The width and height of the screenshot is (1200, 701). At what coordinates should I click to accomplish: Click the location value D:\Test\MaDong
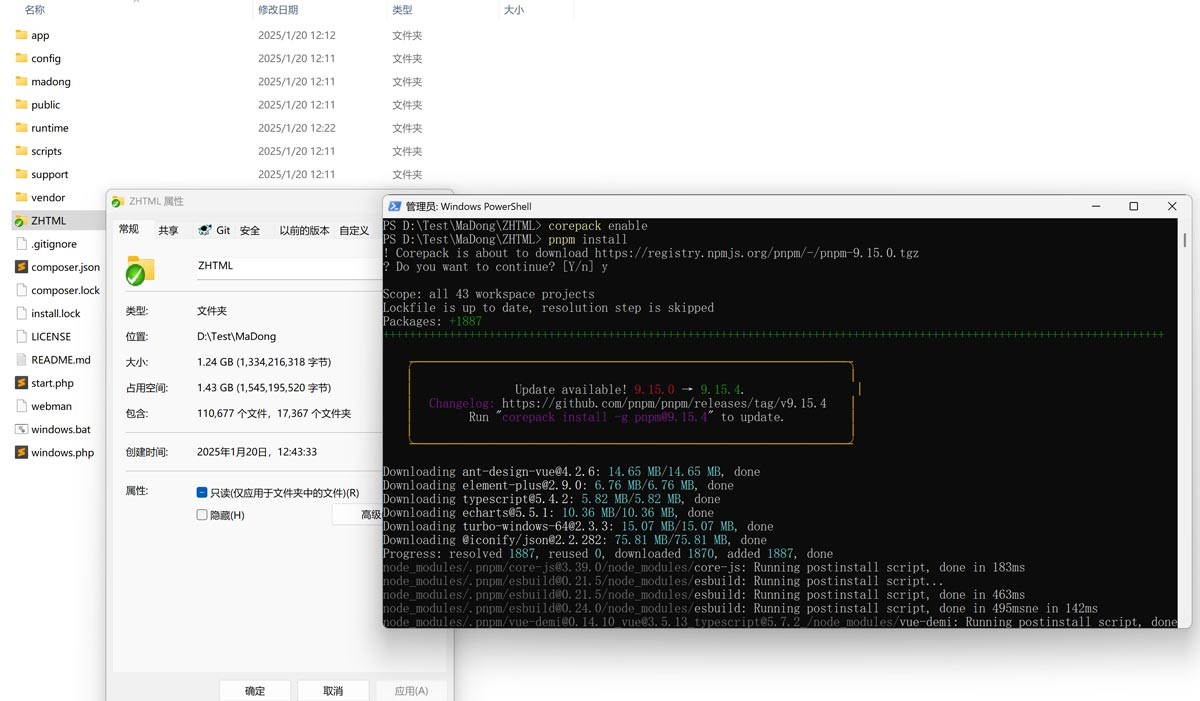click(x=236, y=337)
